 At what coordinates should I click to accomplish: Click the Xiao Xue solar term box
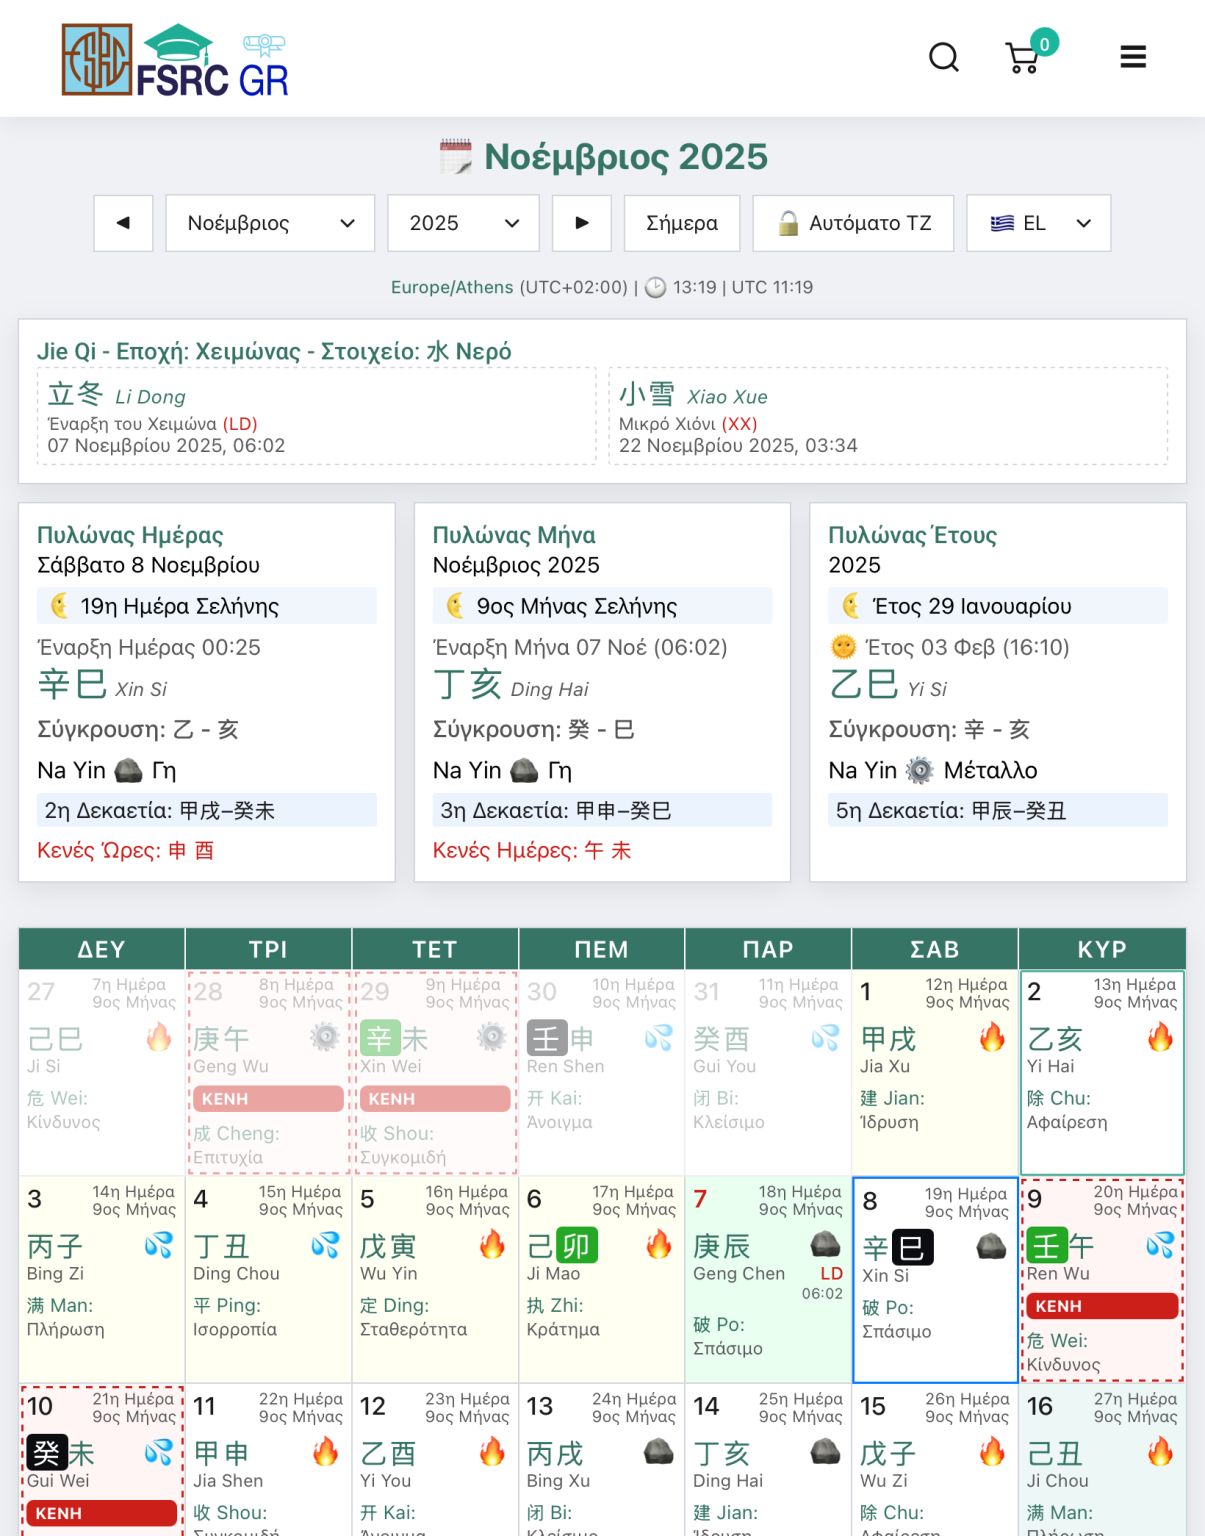pos(888,416)
